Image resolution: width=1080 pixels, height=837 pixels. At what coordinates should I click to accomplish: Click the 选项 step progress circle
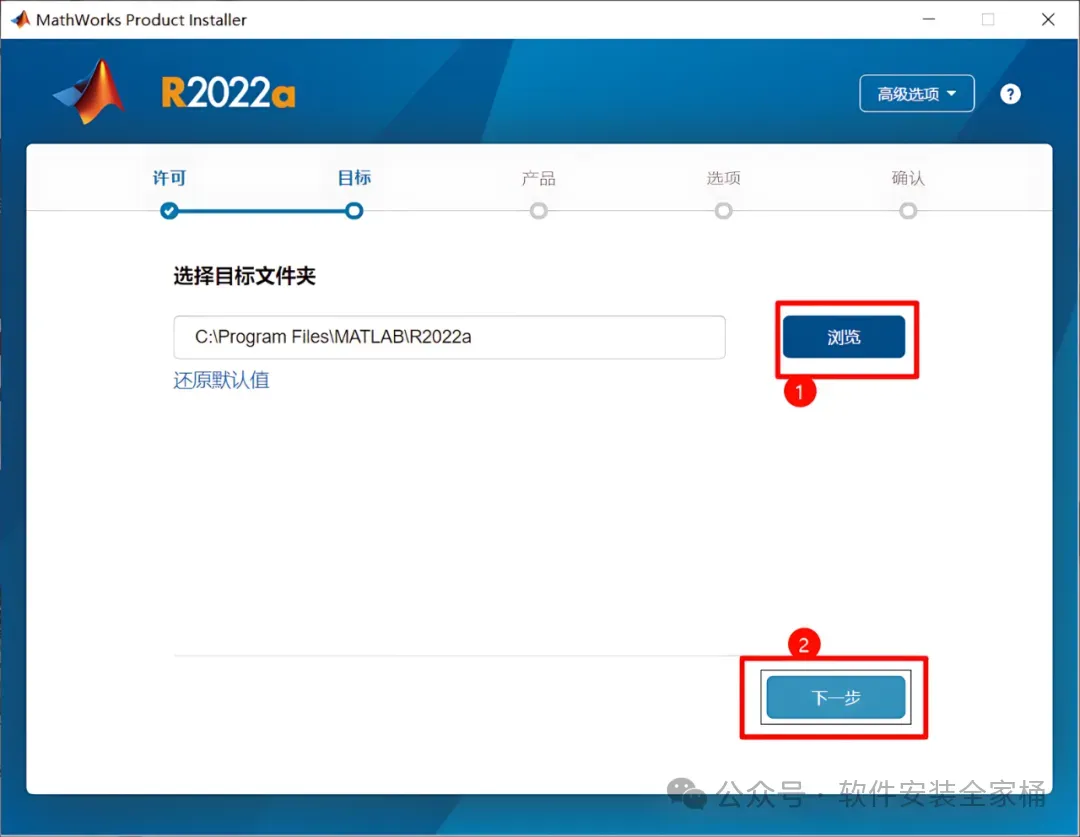(x=723, y=211)
